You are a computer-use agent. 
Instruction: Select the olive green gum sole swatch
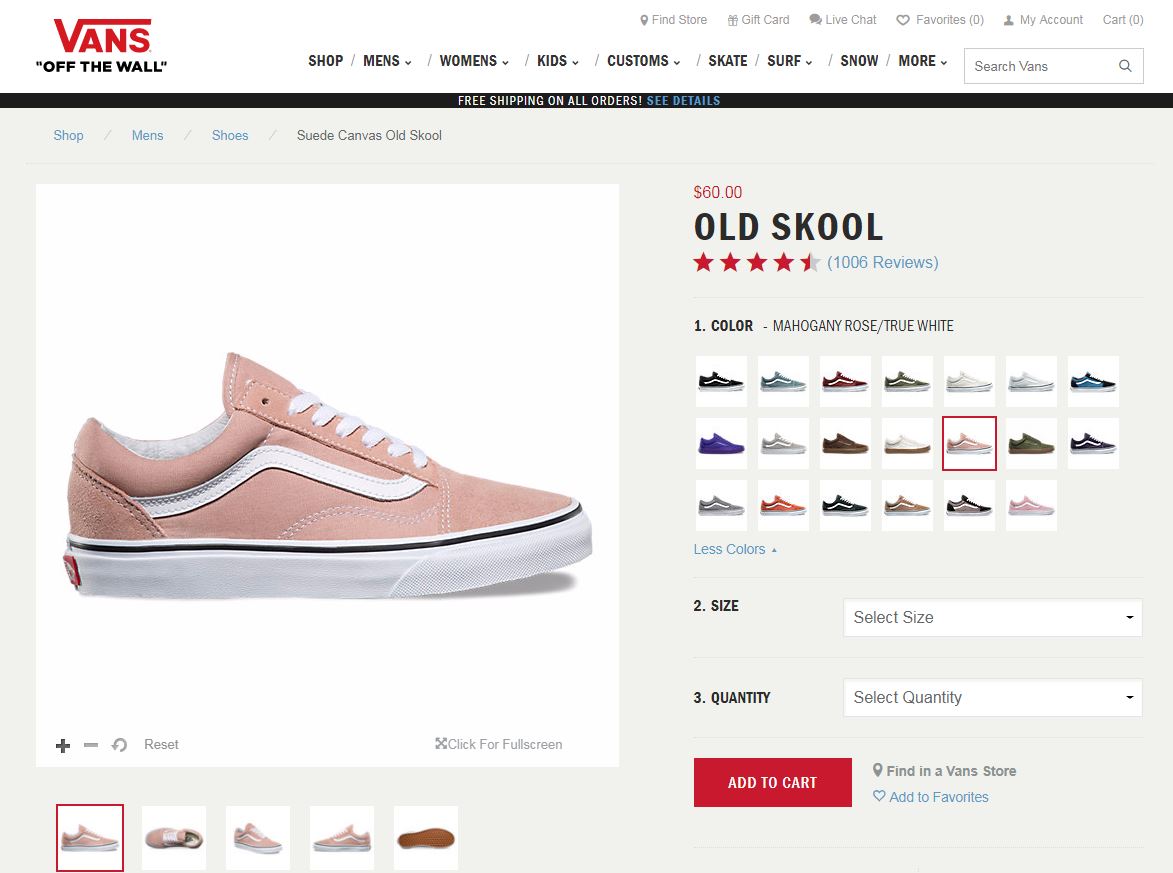(x=1031, y=444)
